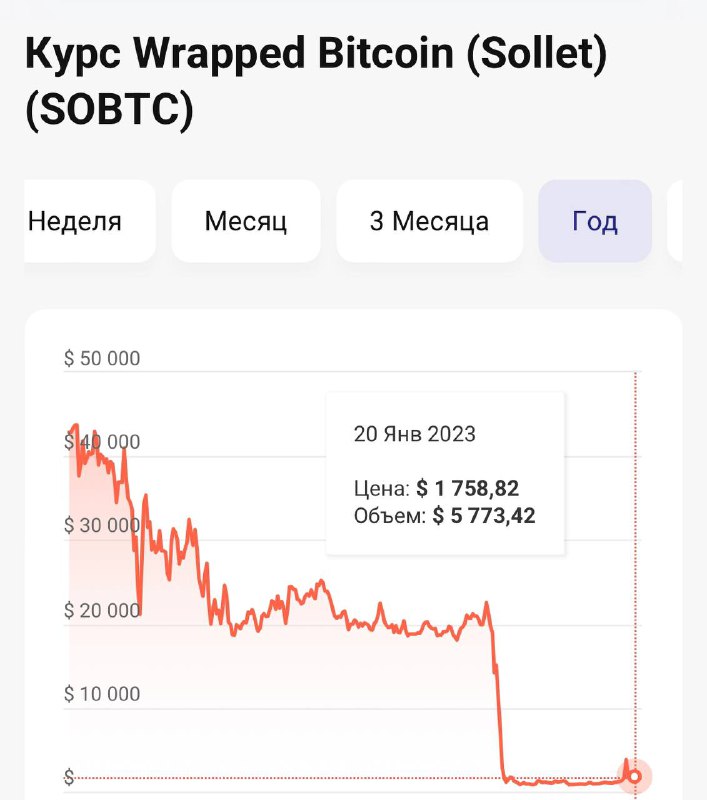Click the $ 10 000 axis label
The width and height of the screenshot is (707, 800).
coord(102,694)
